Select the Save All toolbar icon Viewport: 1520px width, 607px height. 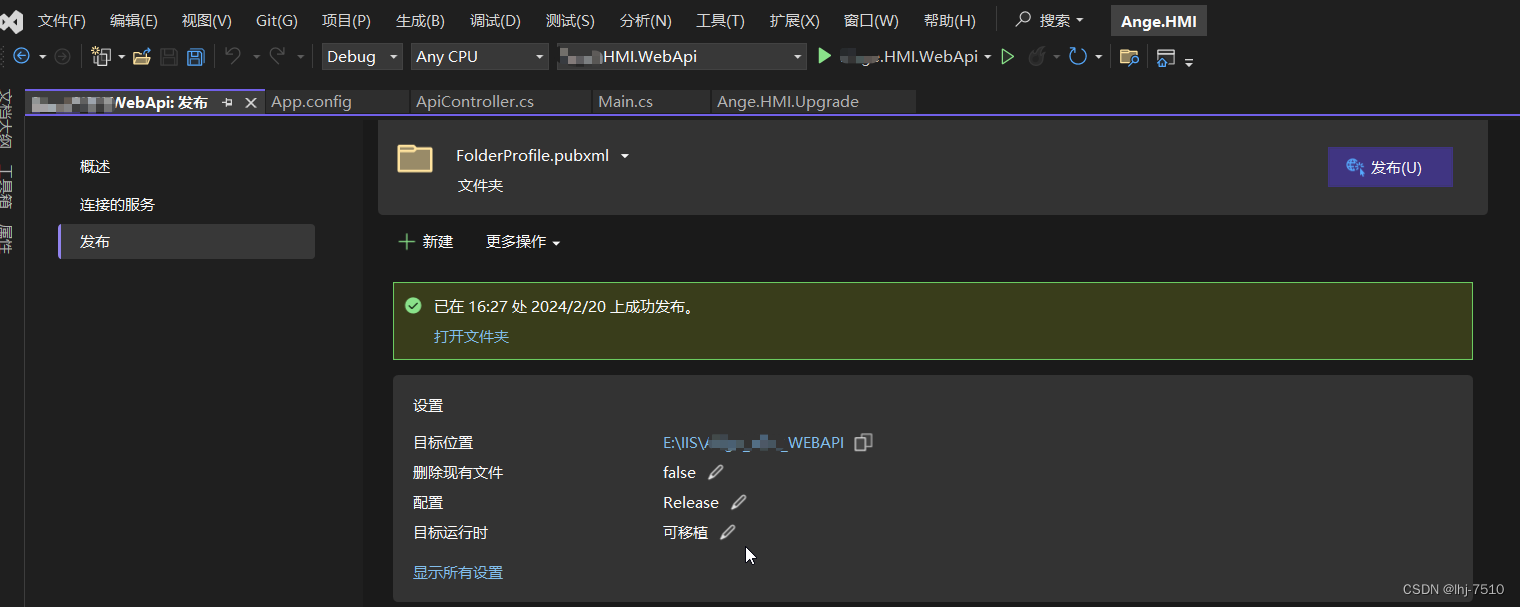[x=196, y=57]
